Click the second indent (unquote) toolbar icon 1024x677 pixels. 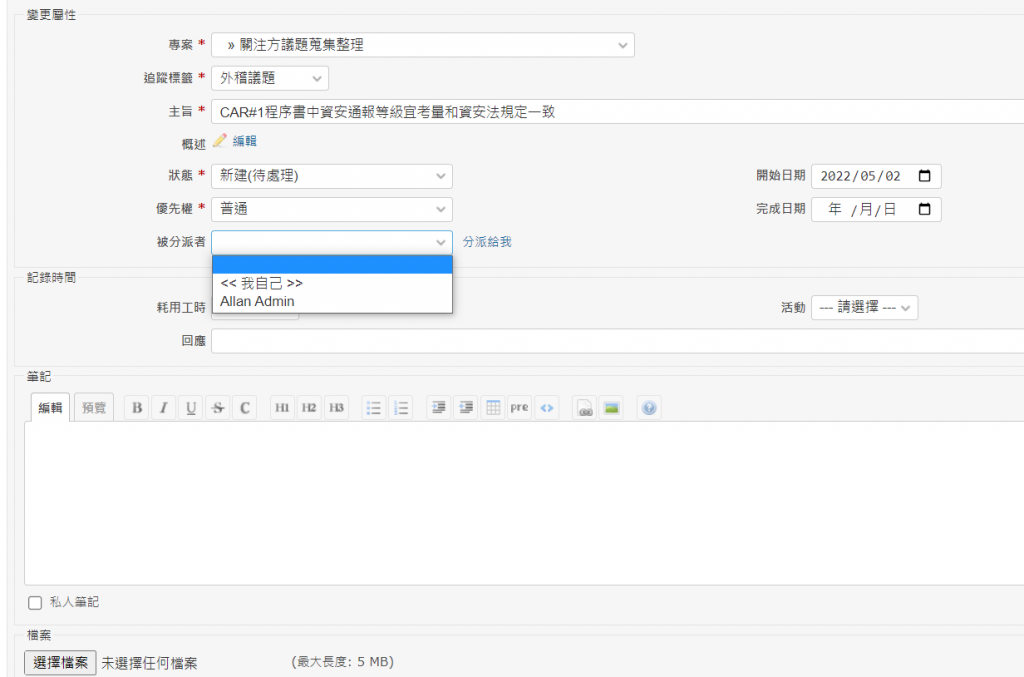[466, 407]
